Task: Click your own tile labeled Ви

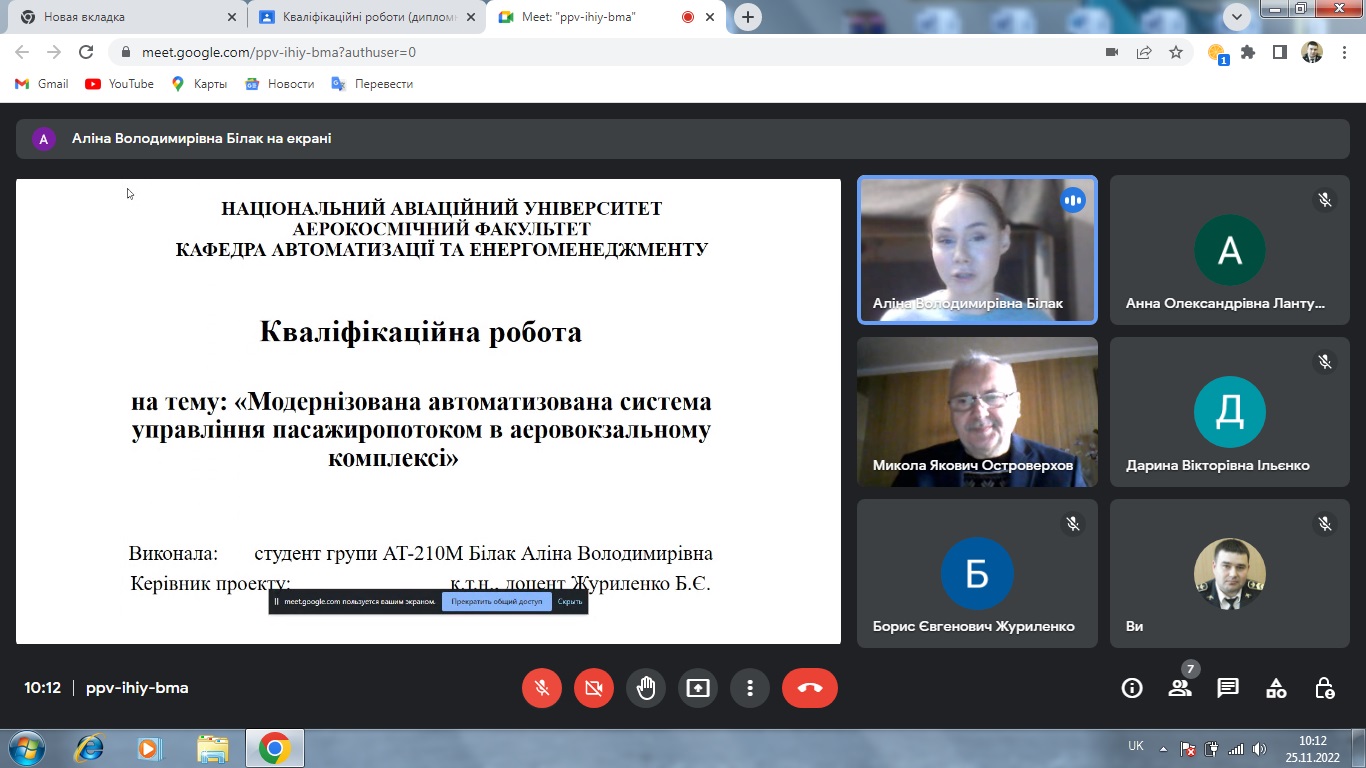Action: coord(1230,574)
